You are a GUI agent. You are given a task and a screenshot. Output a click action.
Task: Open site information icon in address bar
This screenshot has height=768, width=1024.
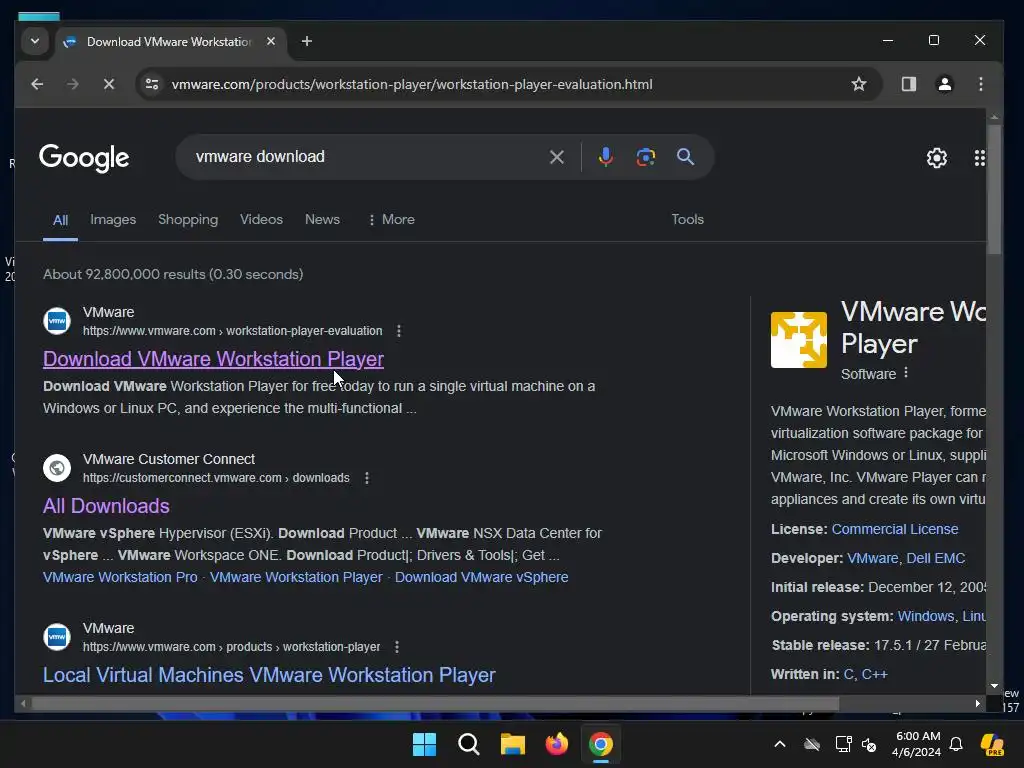152,84
